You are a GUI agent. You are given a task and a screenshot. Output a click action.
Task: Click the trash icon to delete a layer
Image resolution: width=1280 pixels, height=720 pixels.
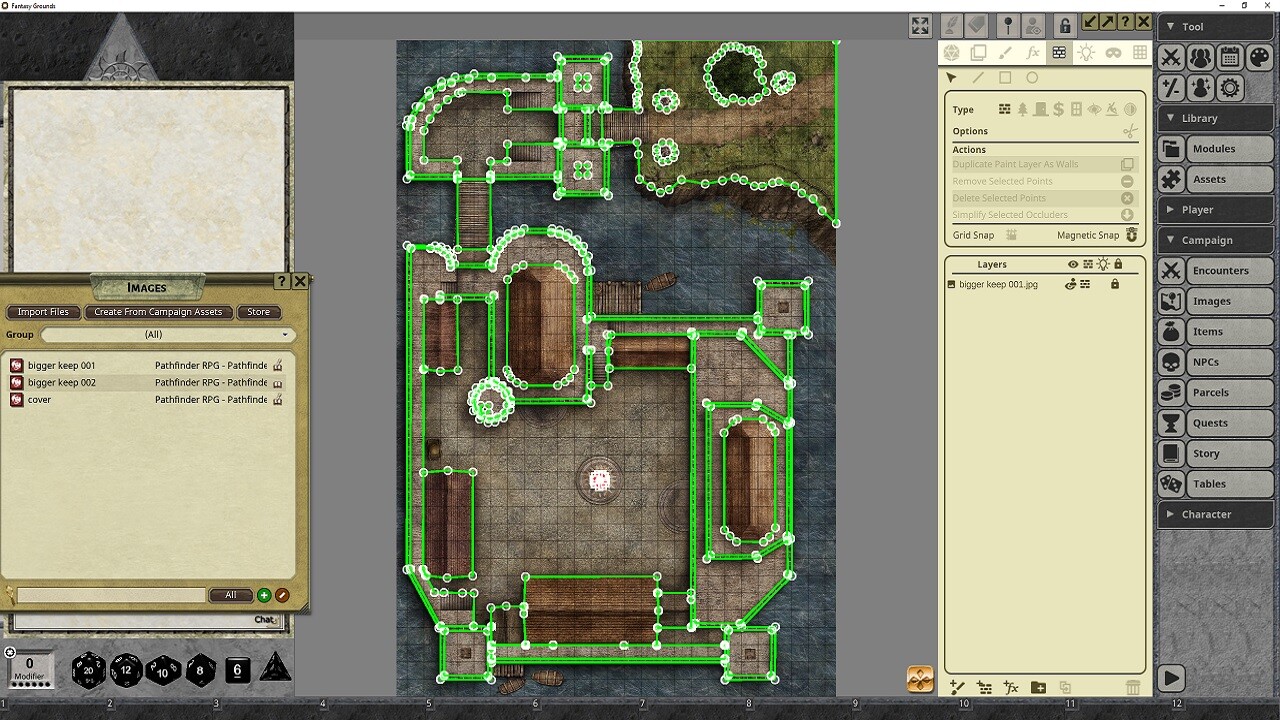click(1133, 687)
